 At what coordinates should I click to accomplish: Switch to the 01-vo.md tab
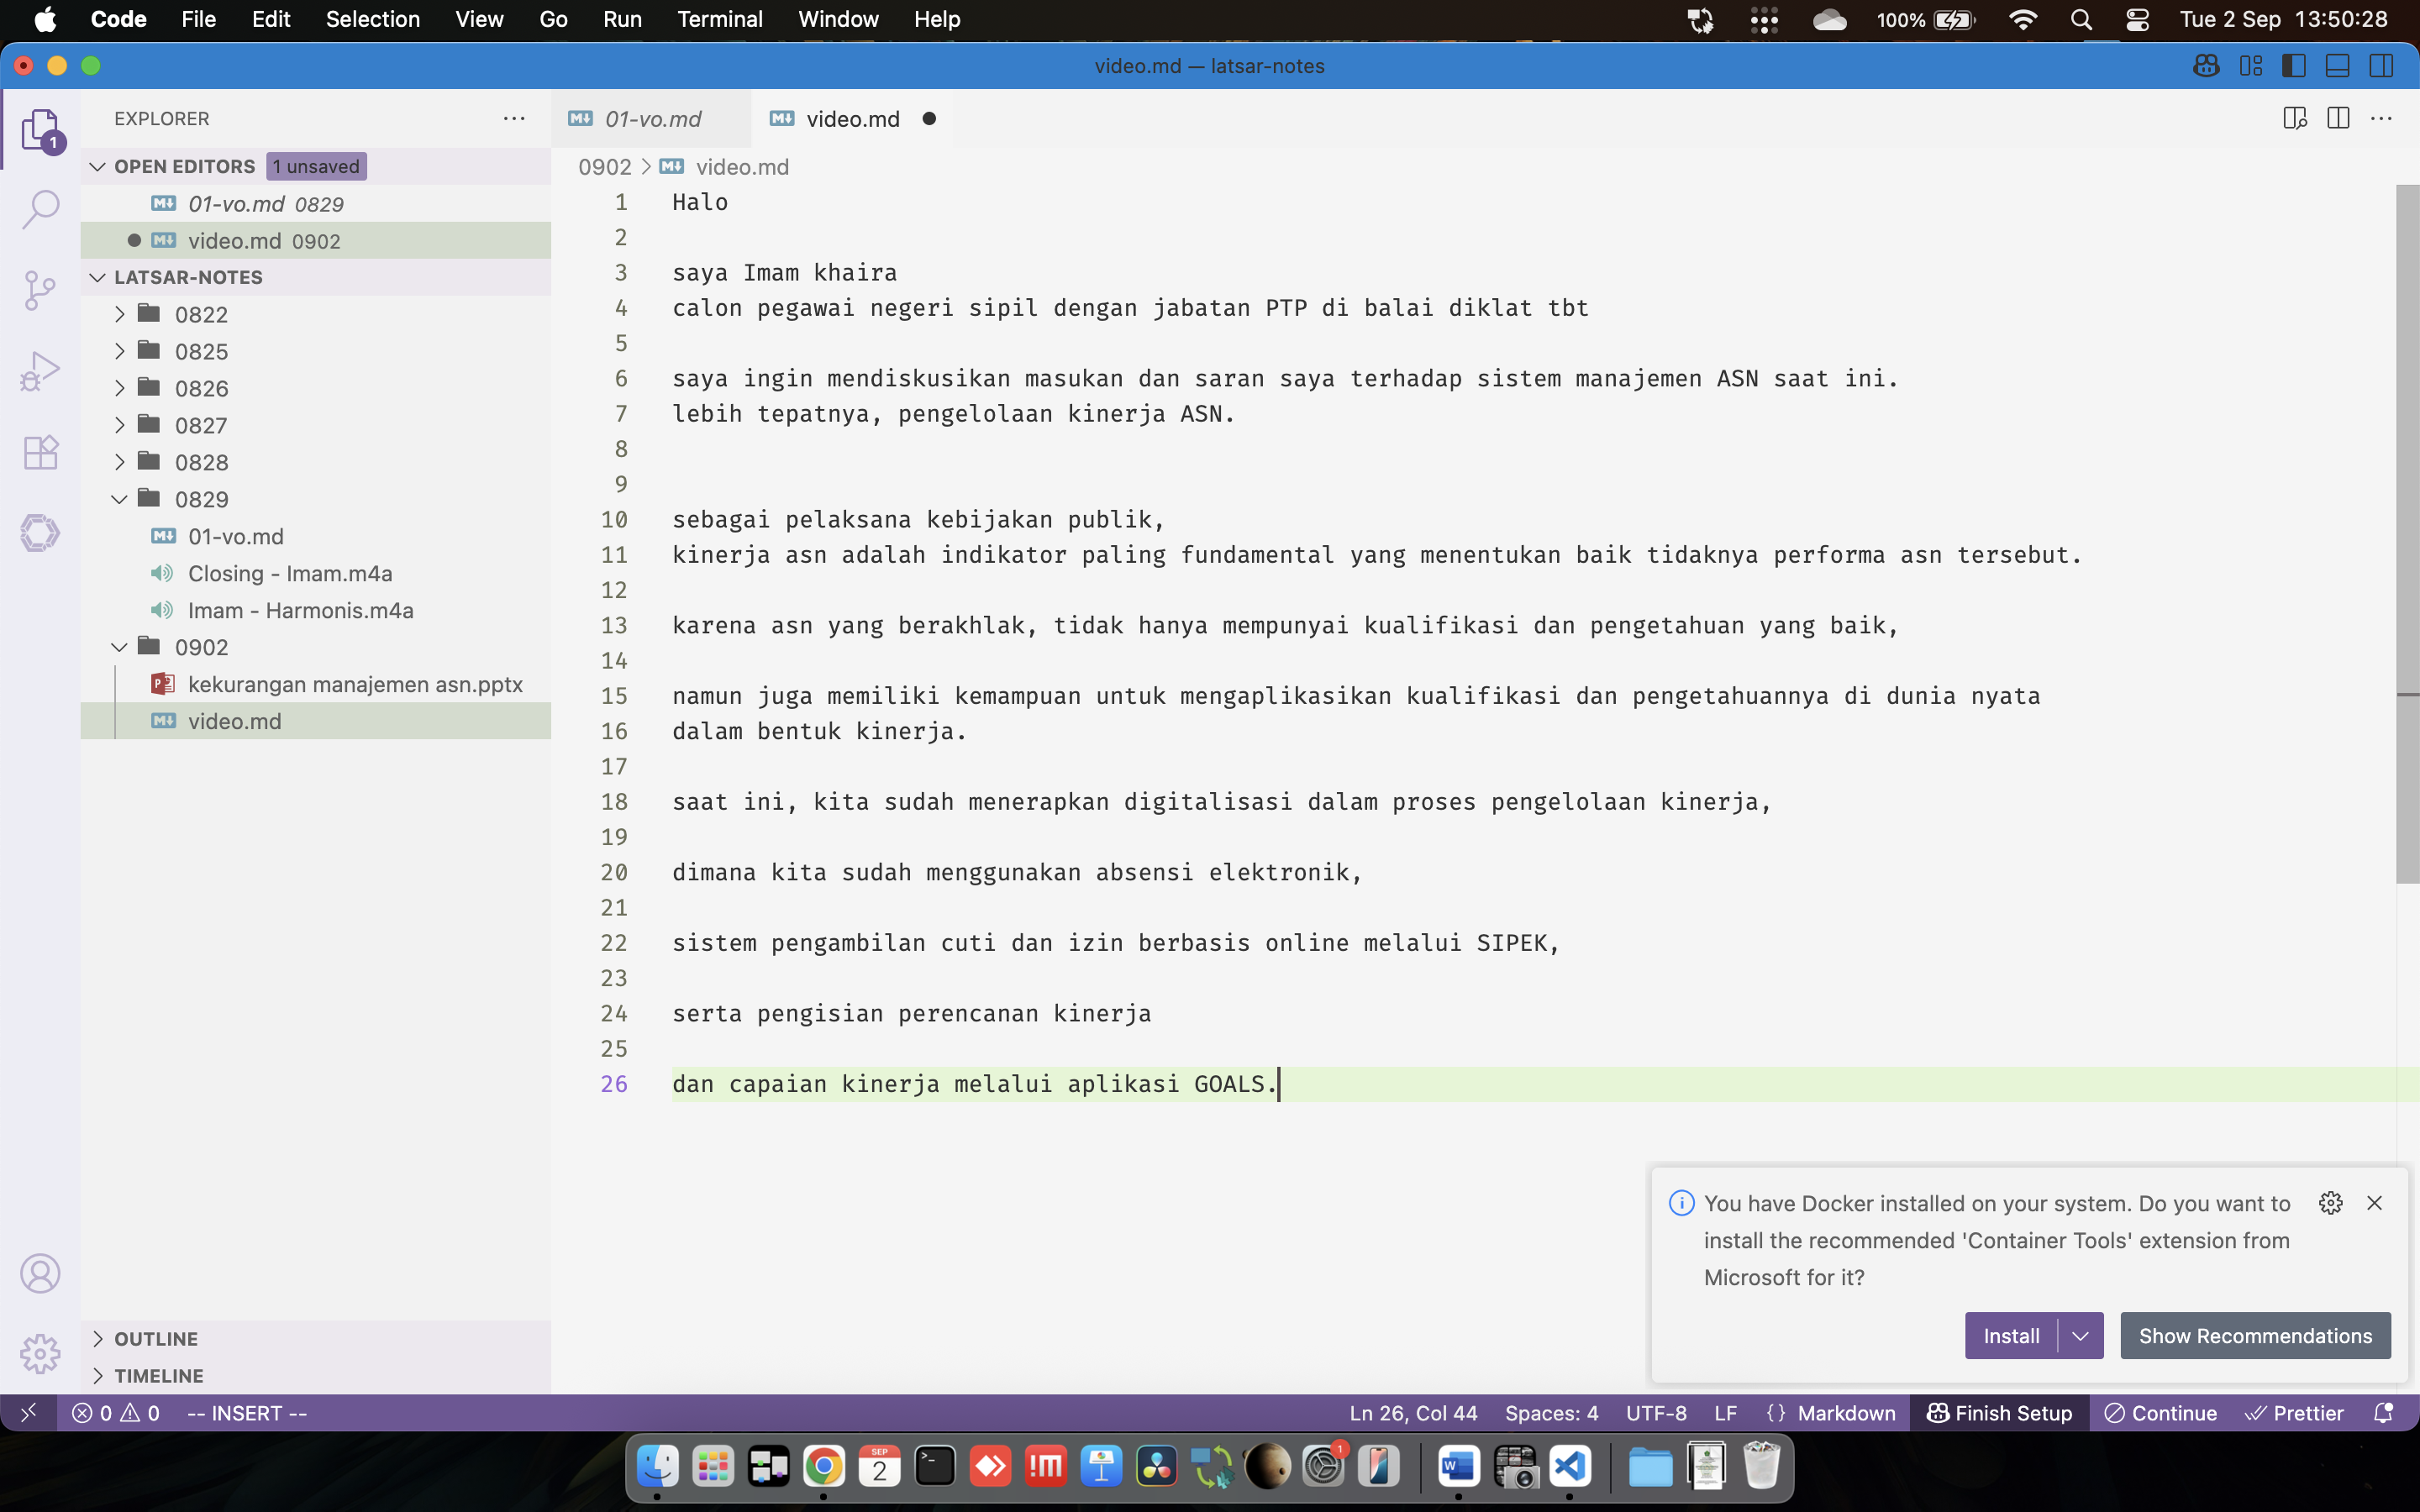[x=652, y=119]
